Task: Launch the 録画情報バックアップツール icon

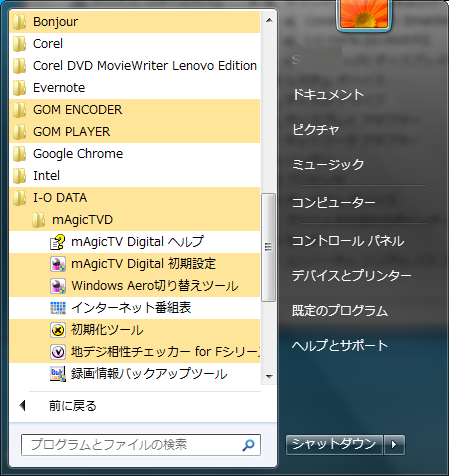Action: 57,374
